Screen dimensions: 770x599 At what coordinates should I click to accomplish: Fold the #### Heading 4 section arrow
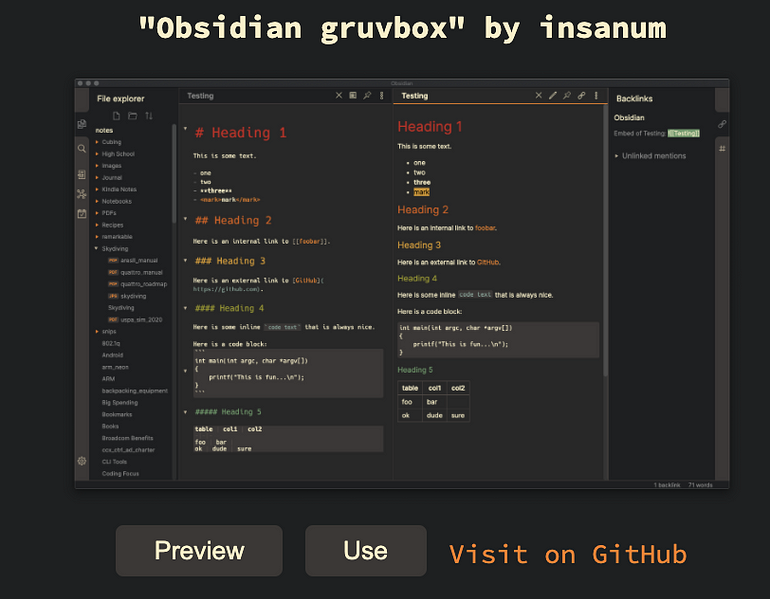point(185,308)
